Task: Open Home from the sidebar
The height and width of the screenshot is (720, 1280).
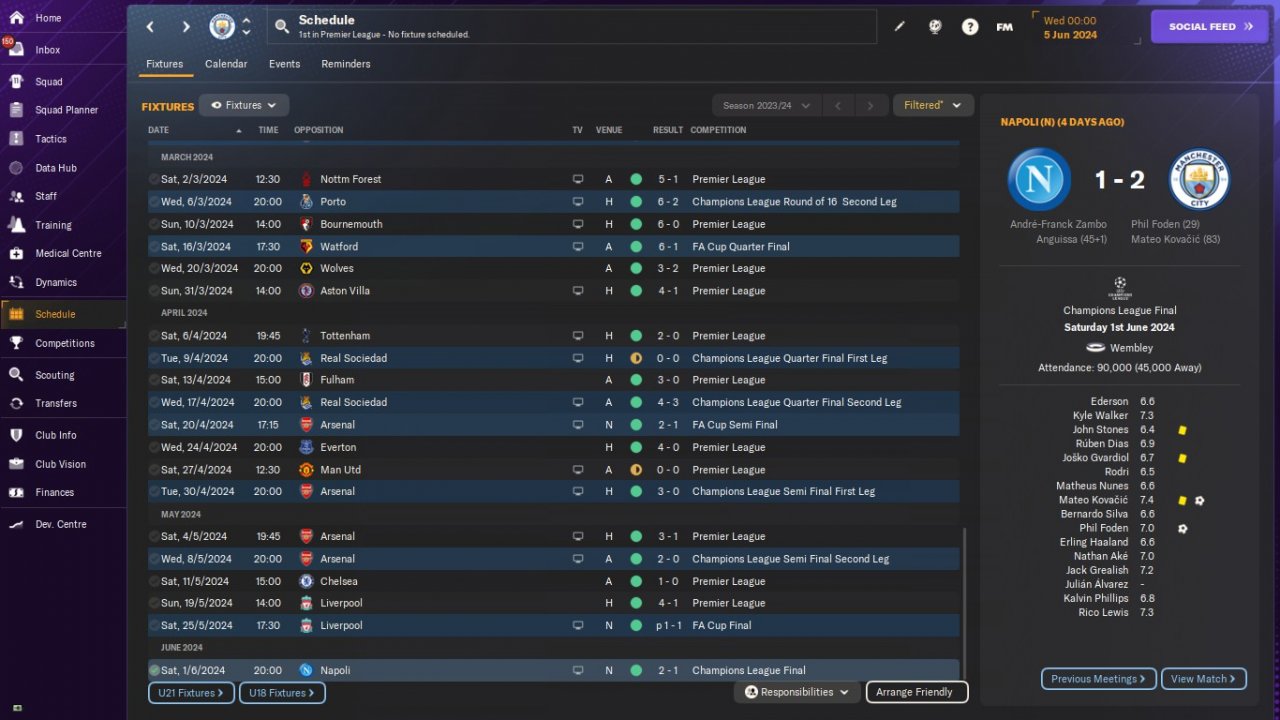Action: click(63, 18)
